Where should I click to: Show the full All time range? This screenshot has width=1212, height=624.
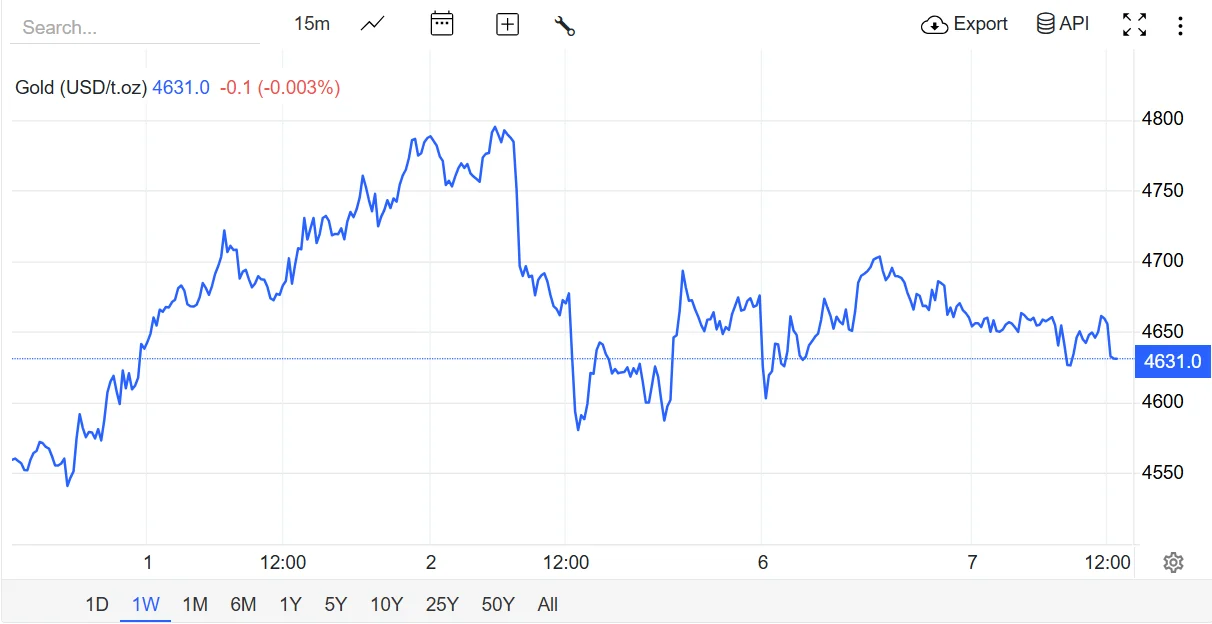click(547, 604)
